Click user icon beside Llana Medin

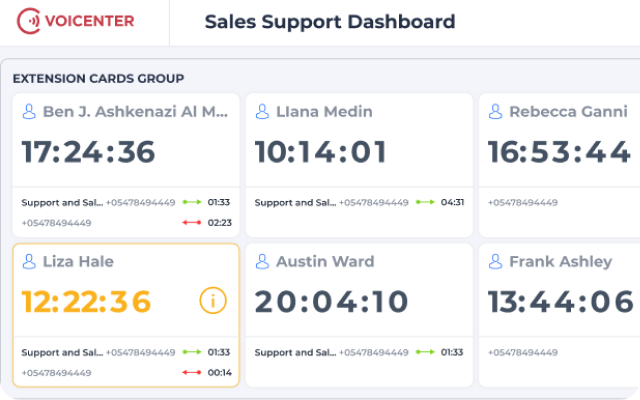pos(262,111)
